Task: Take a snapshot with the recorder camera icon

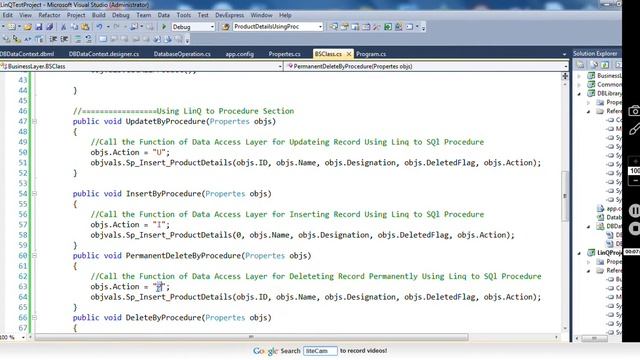Action: [x=634, y=111]
